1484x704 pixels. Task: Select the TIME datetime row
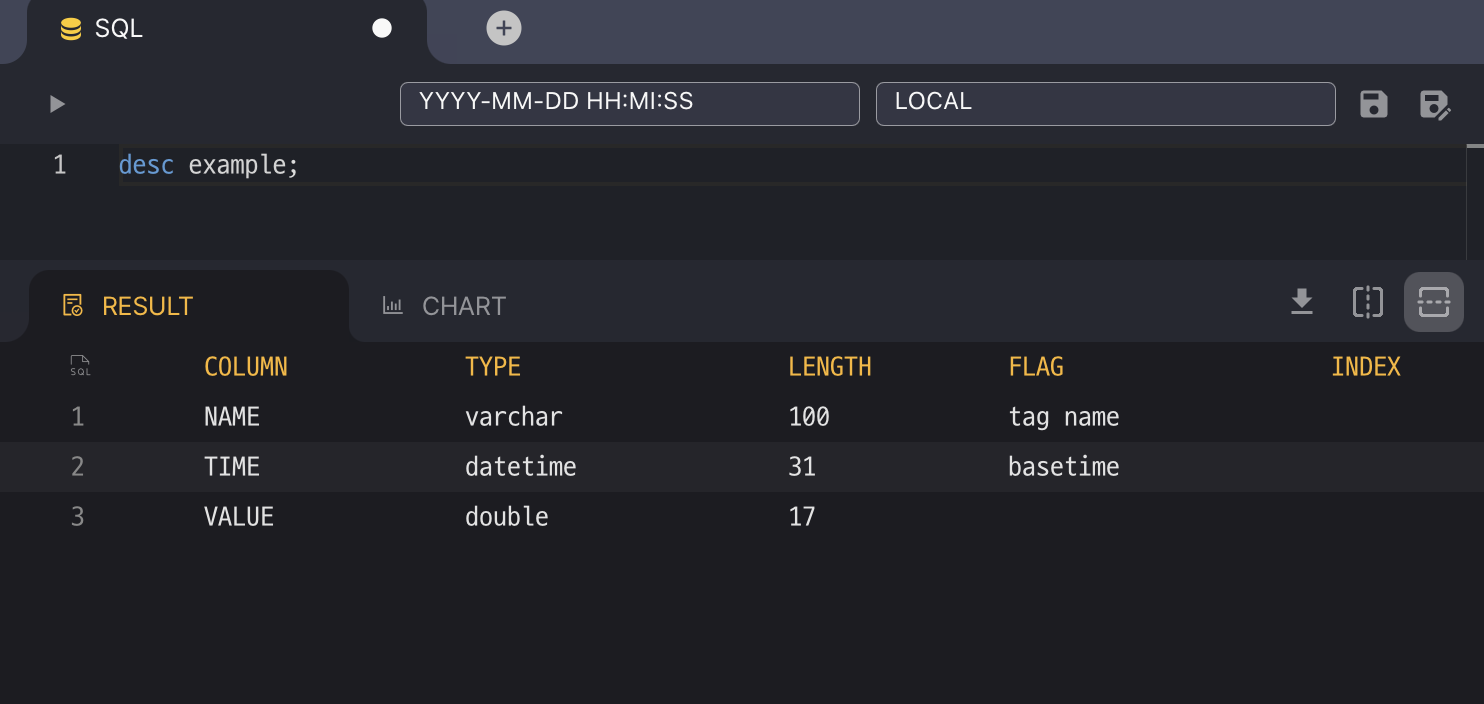pyautogui.click(x=232, y=467)
